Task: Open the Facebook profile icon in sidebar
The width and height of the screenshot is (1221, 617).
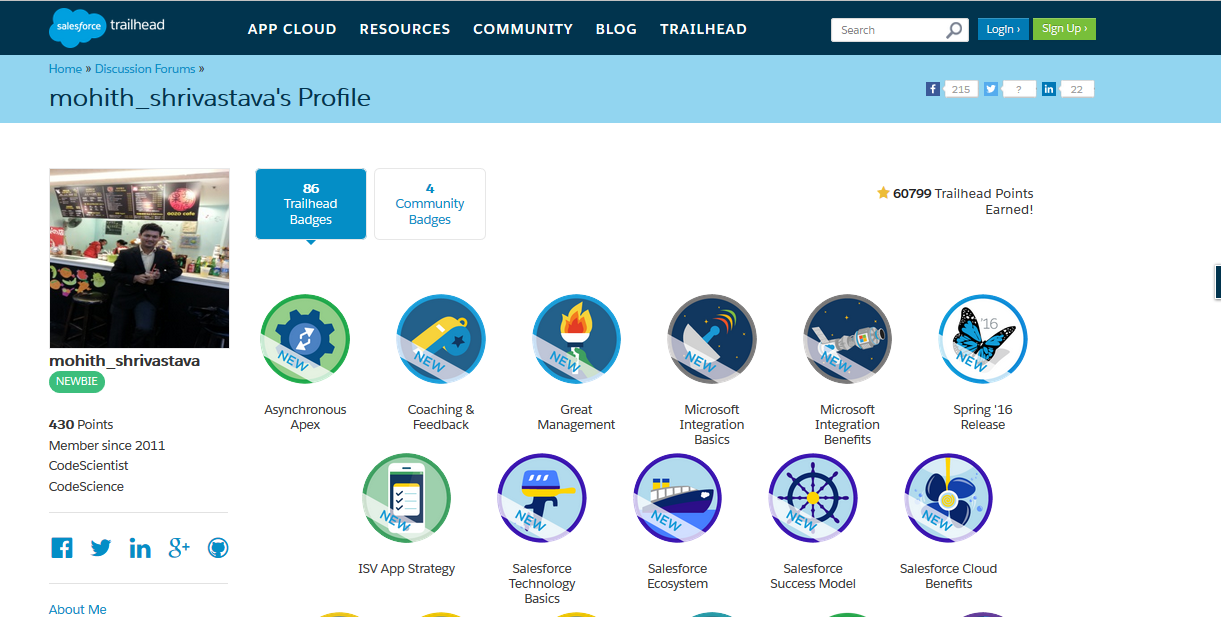Action: click(62, 548)
